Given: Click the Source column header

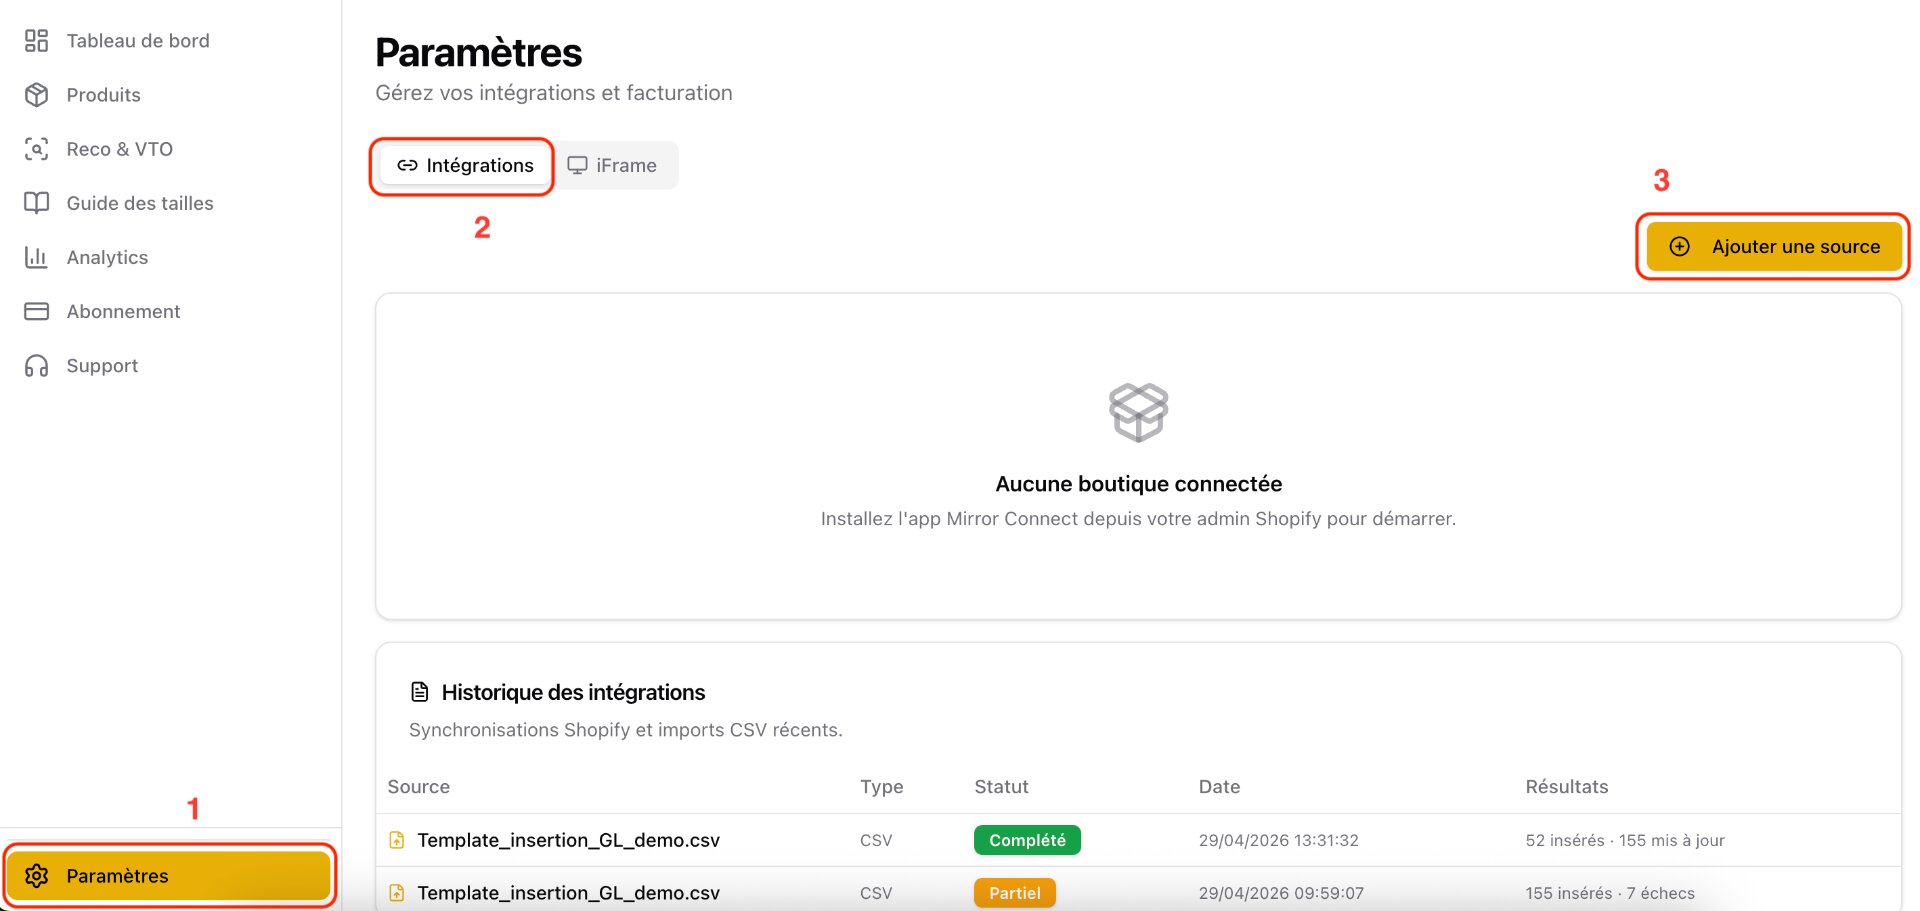Looking at the screenshot, I should [419, 787].
